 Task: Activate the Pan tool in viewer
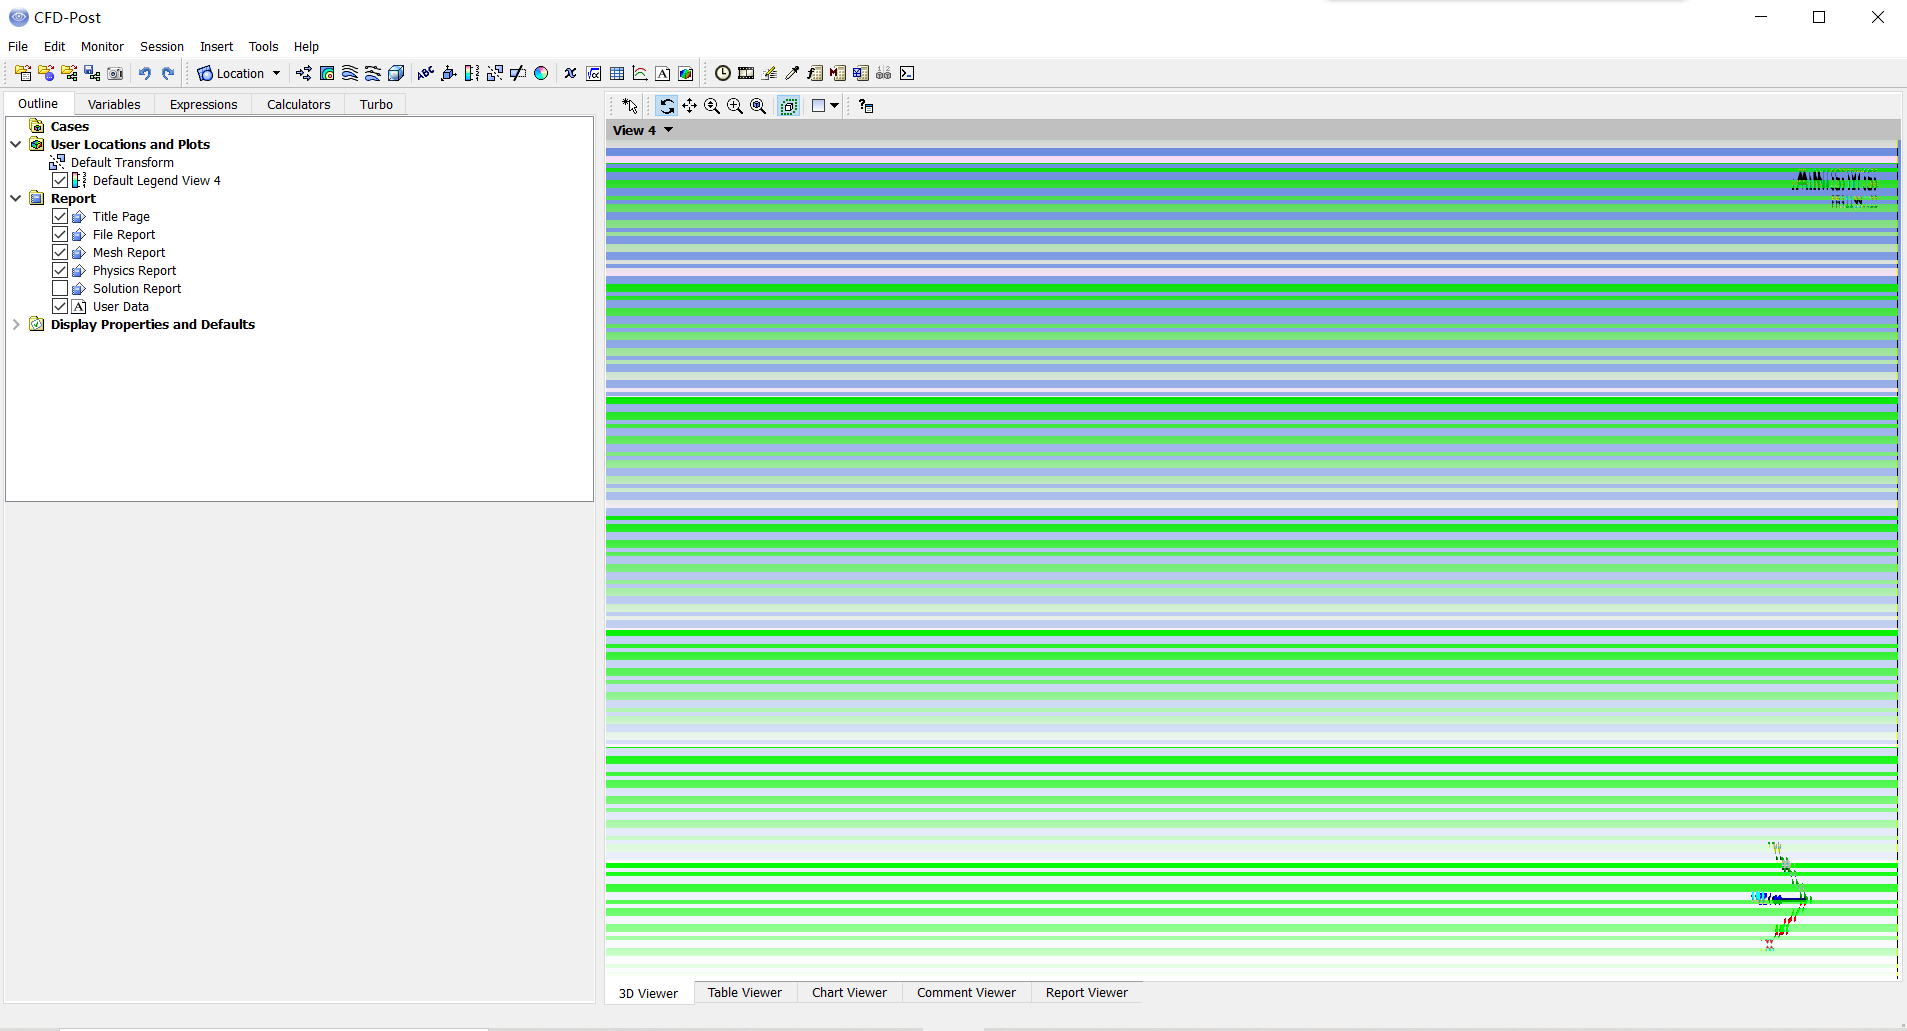pyautogui.click(x=689, y=106)
